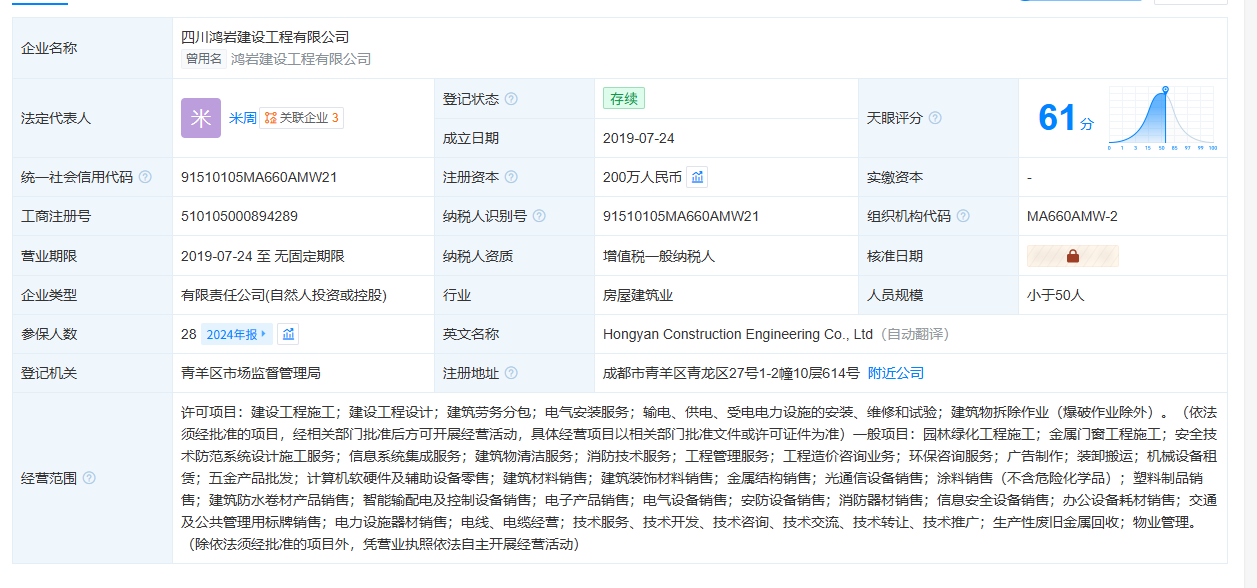Click the 存续 status badge
Screen dimensions: 1257x588
tap(624, 99)
